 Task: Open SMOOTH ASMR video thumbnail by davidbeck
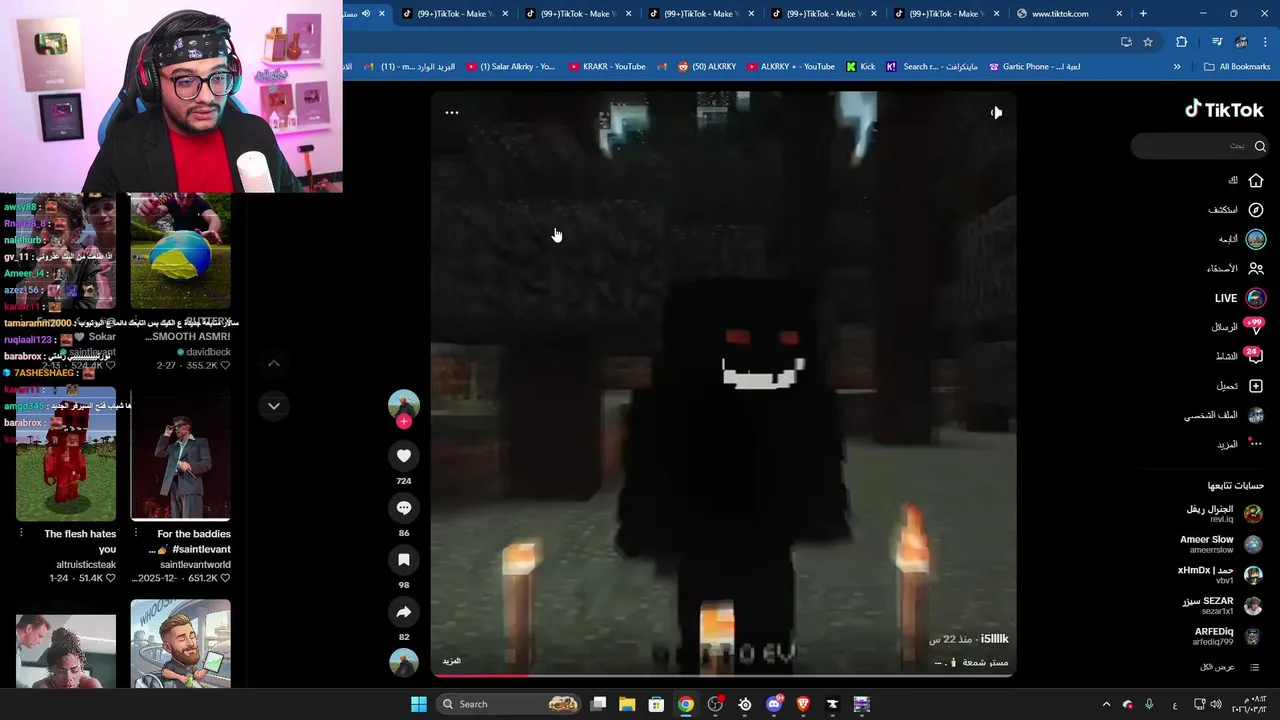point(180,250)
